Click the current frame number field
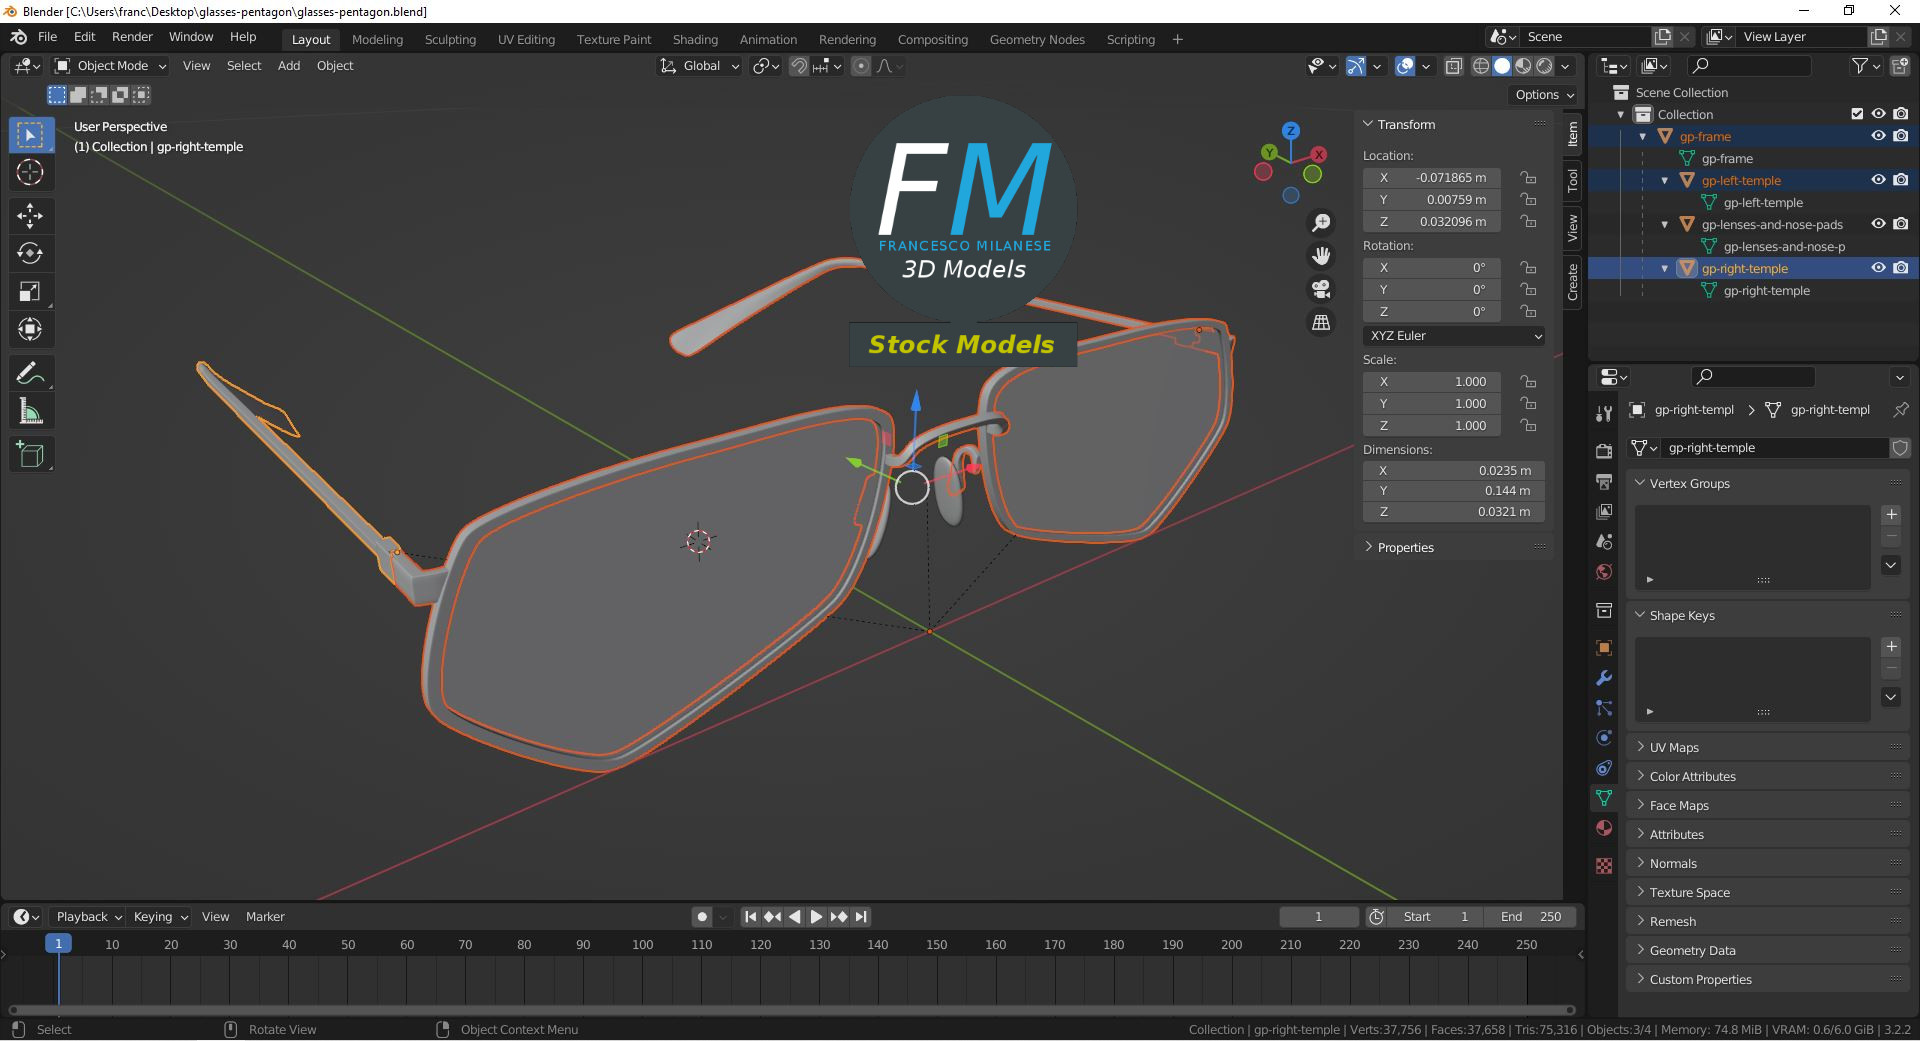 point(1318,917)
